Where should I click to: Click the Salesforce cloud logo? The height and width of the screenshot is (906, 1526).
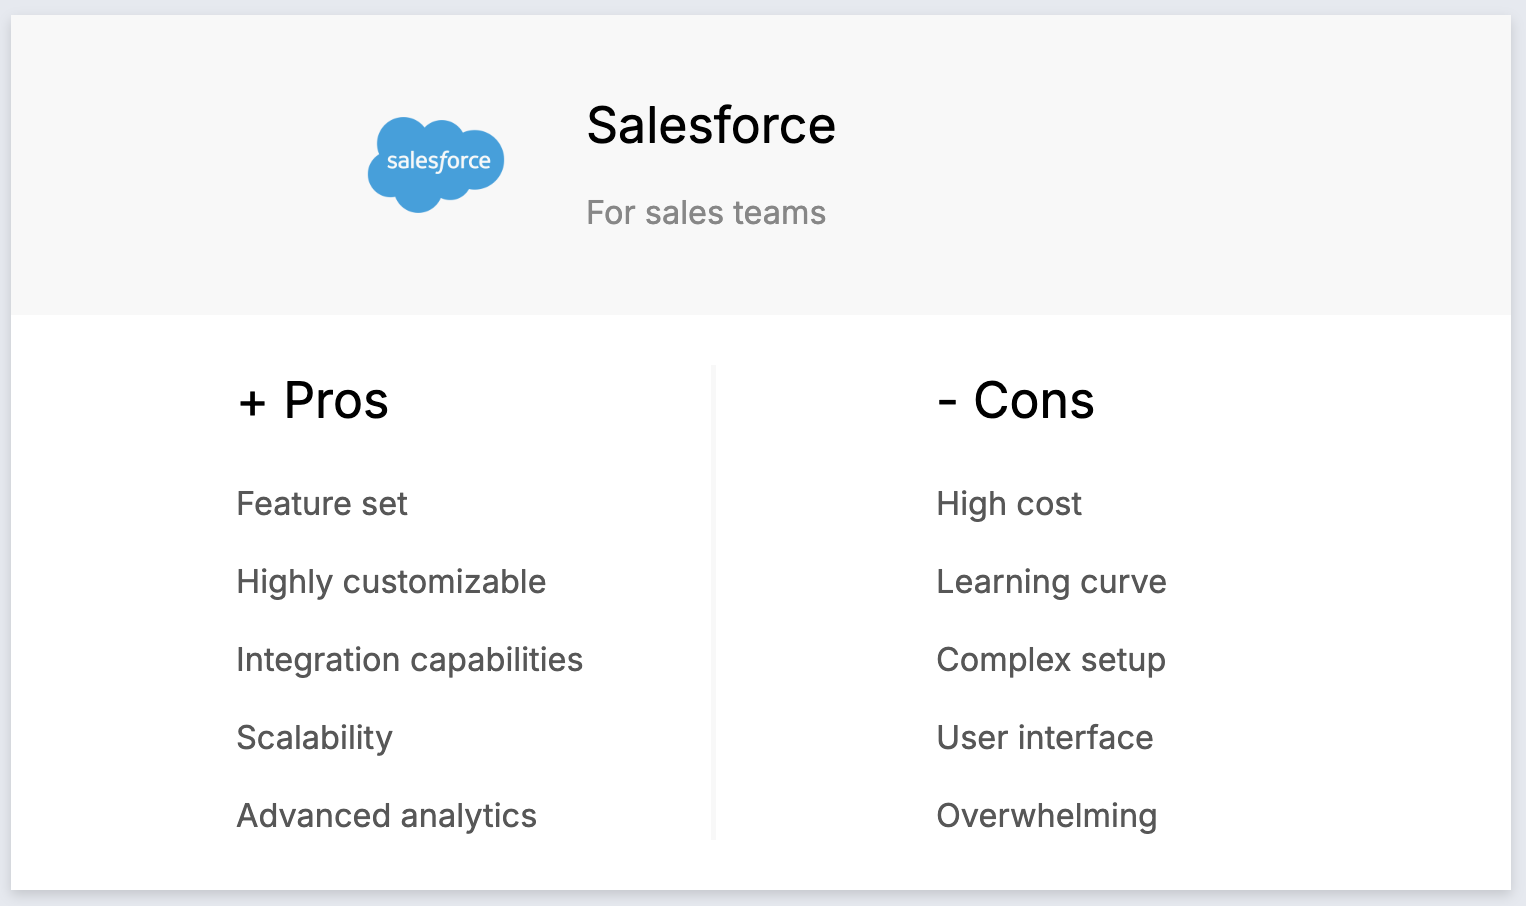(x=436, y=165)
